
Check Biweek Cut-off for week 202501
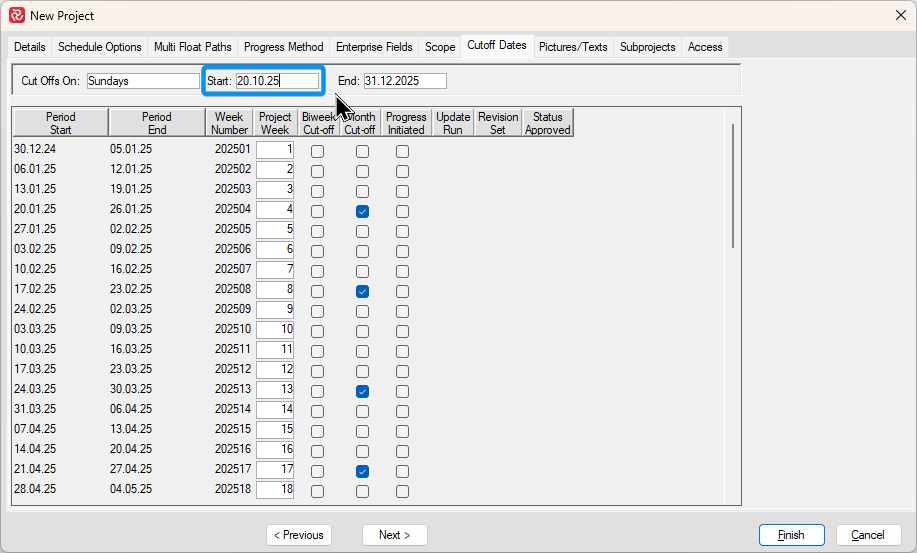tap(317, 151)
